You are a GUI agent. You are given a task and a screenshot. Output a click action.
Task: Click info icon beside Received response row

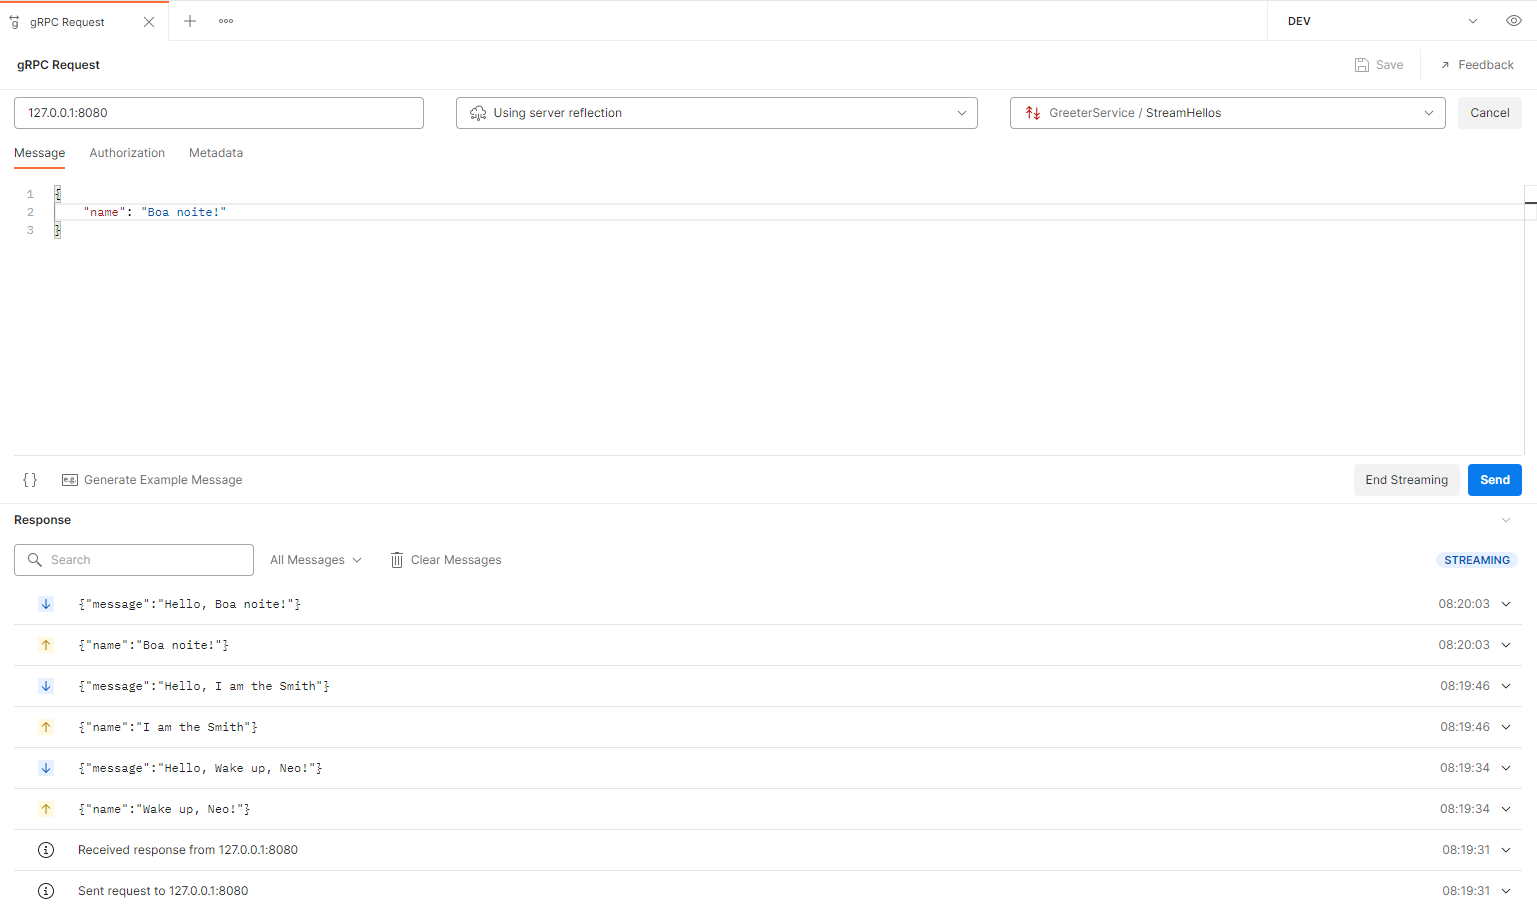pyautogui.click(x=46, y=850)
